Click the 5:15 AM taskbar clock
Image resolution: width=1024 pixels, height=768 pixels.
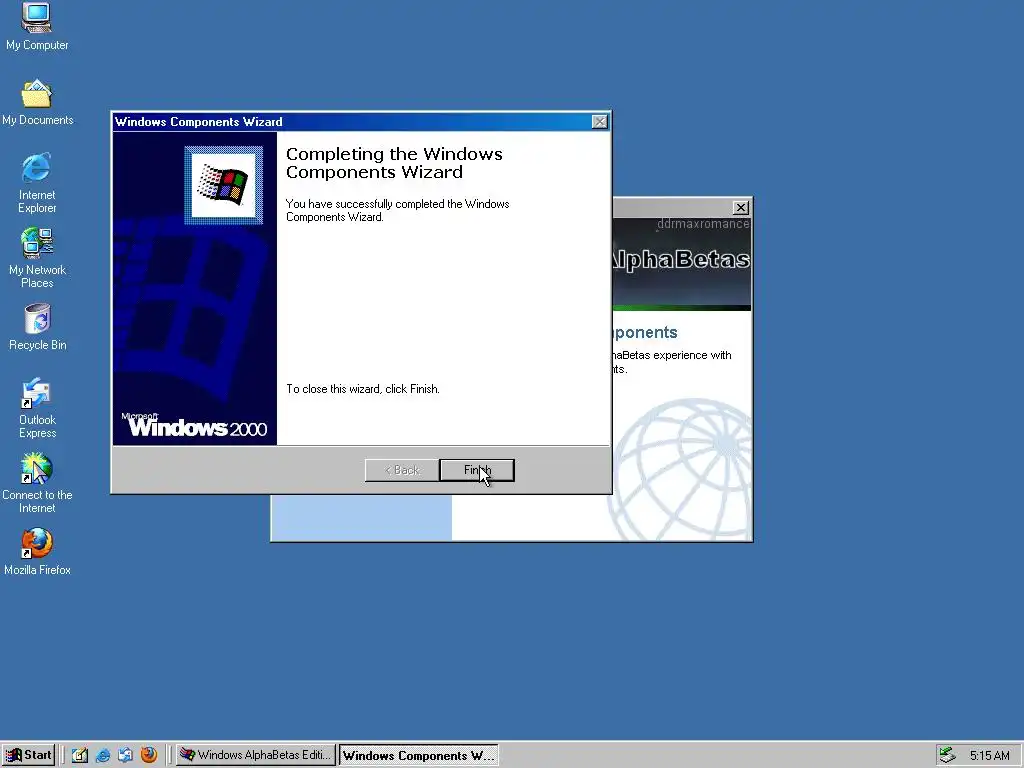click(x=989, y=756)
